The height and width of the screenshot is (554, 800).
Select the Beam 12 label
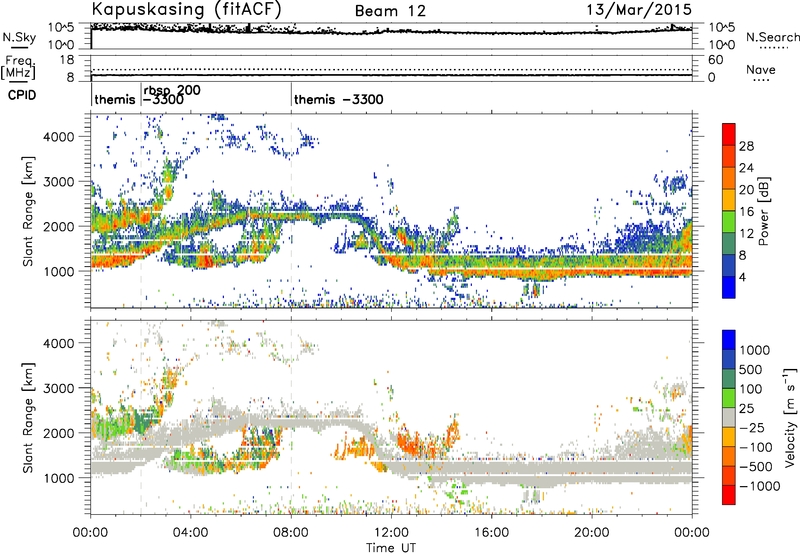[x=390, y=11]
